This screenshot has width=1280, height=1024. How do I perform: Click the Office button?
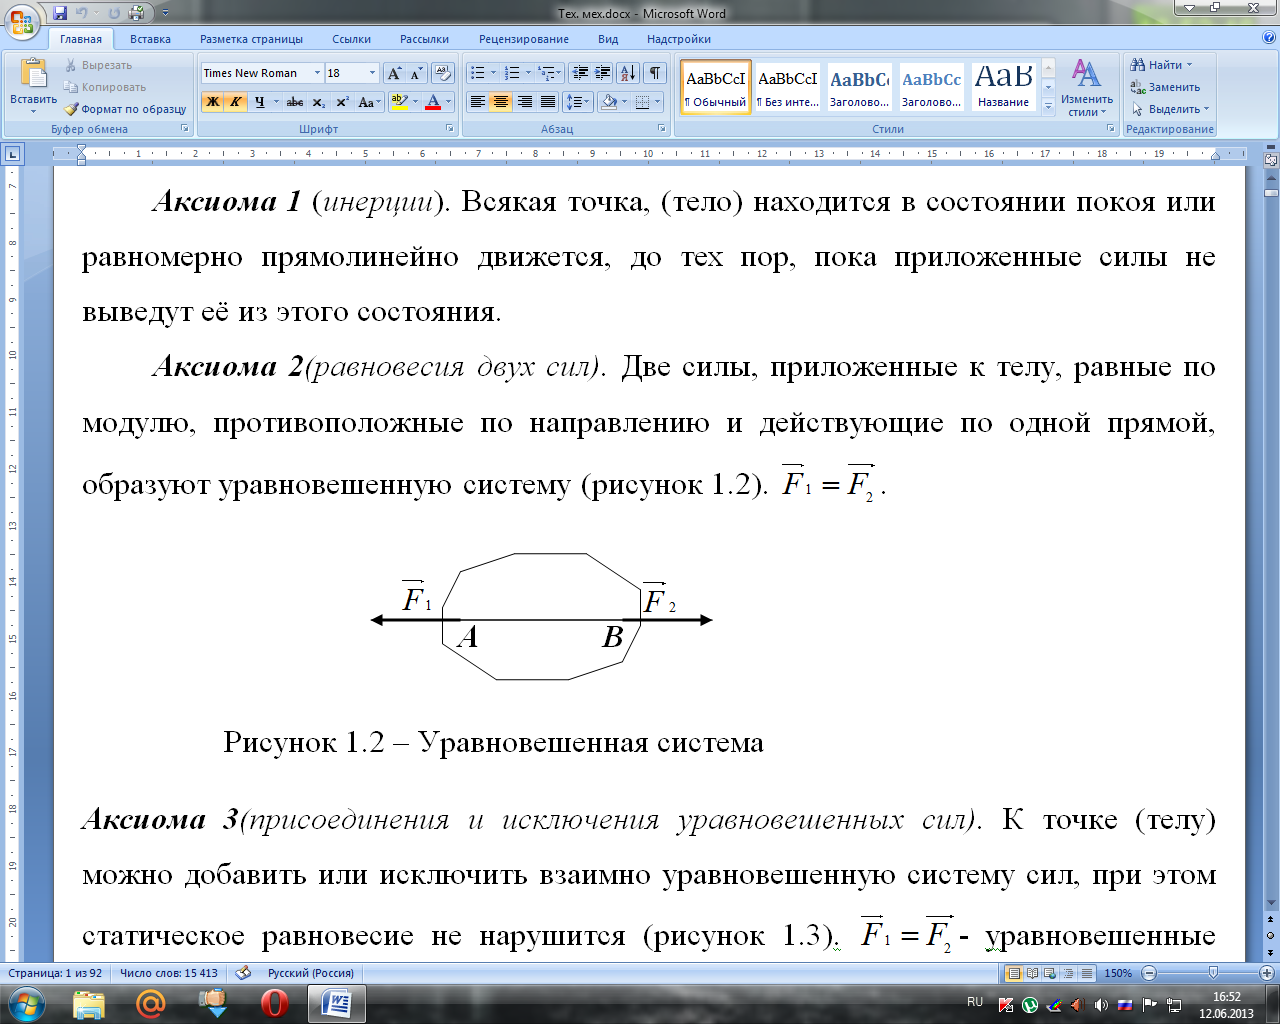[22, 20]
